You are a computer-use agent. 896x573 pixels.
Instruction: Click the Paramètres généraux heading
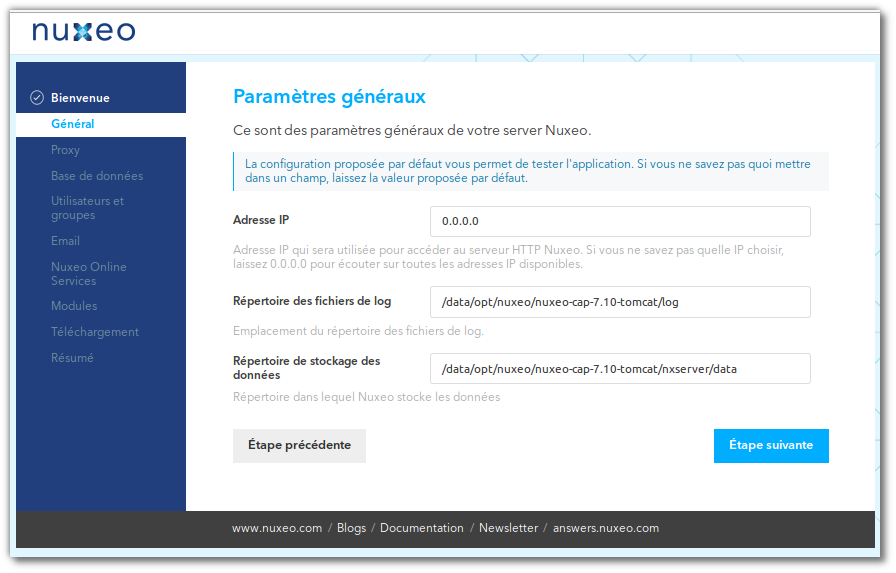click(x=329, y=97)
